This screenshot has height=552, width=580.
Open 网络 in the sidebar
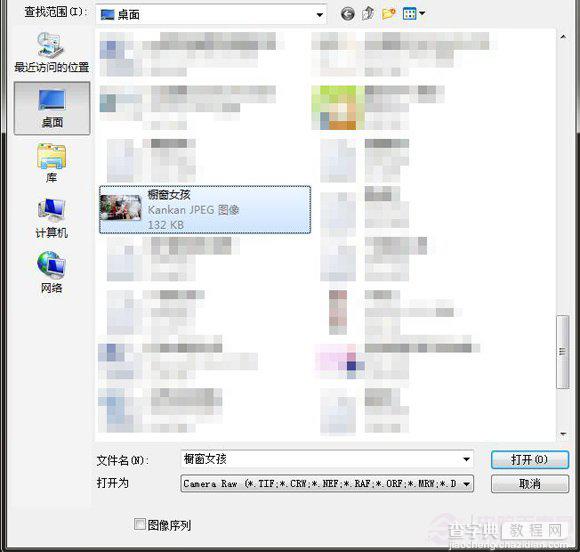(x=51, y=273)
